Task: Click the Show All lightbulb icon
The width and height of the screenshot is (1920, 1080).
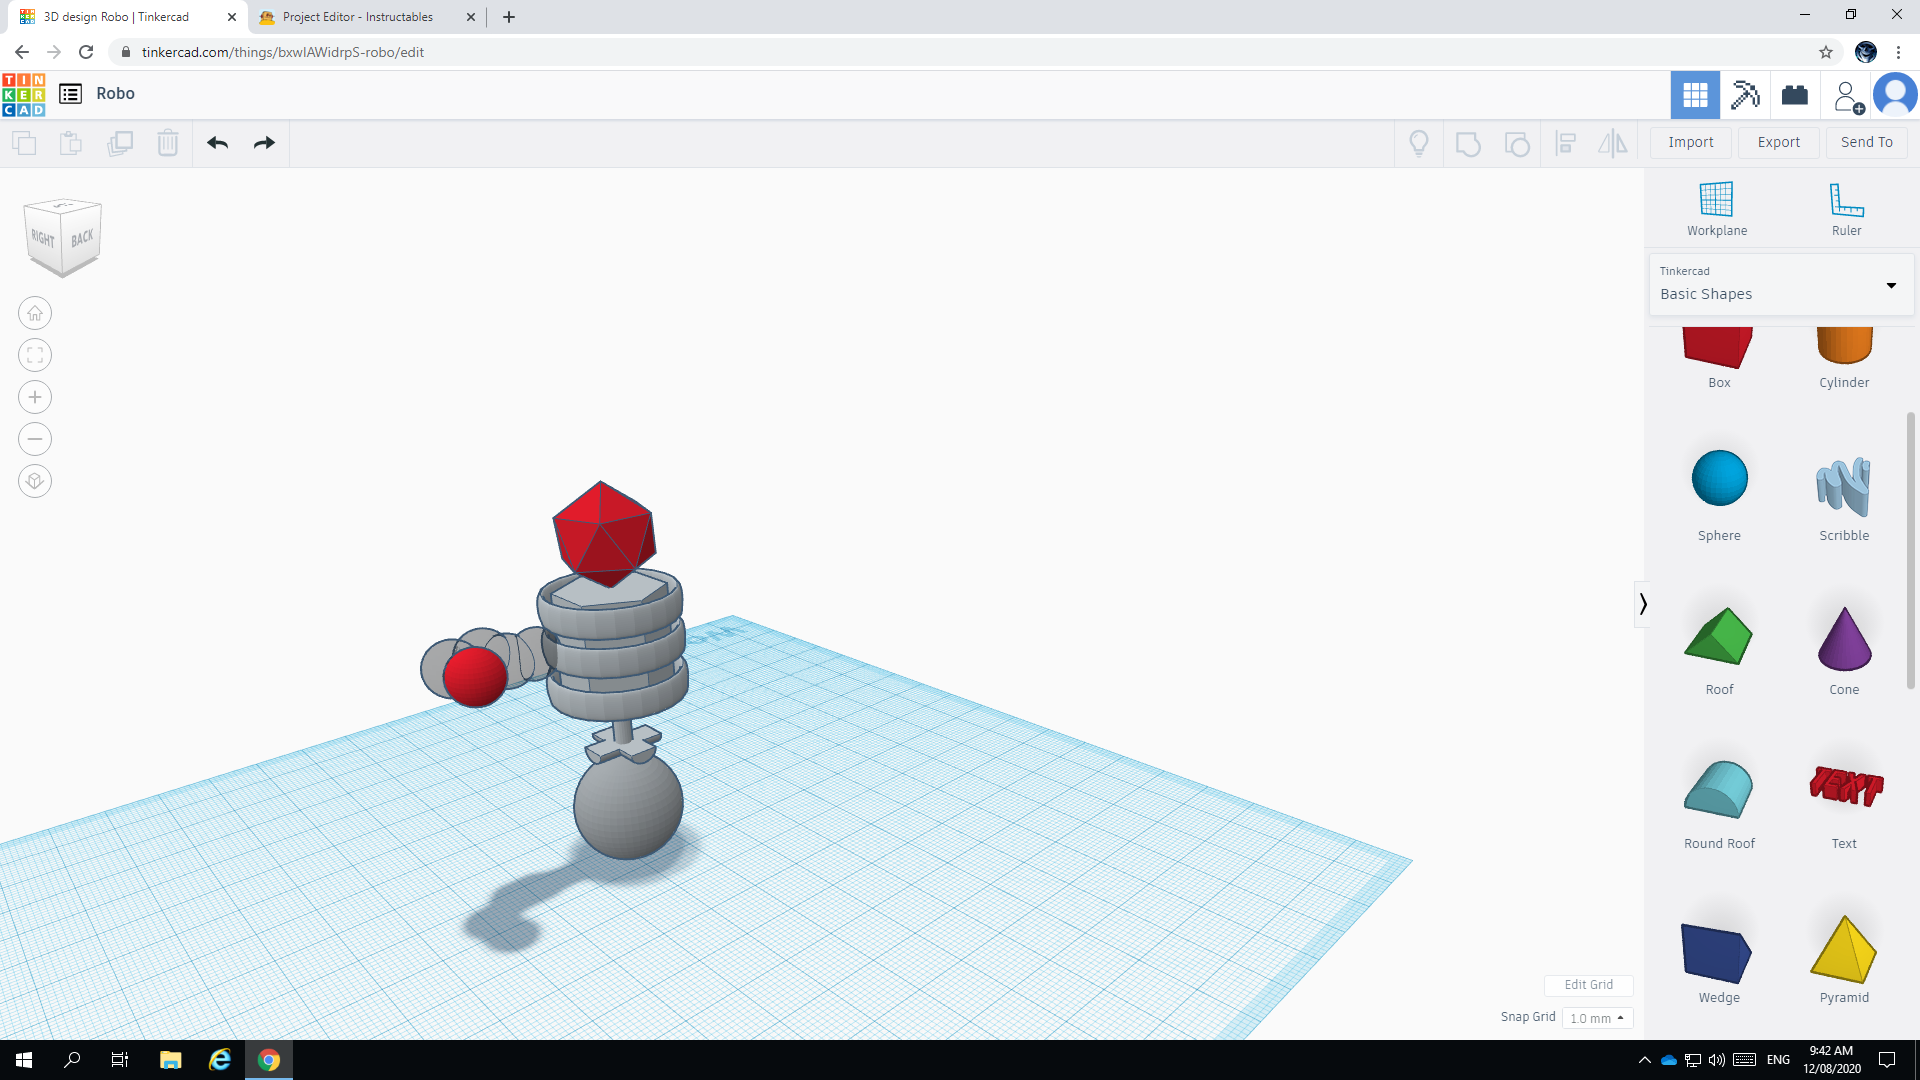Action: [1419, 144]
